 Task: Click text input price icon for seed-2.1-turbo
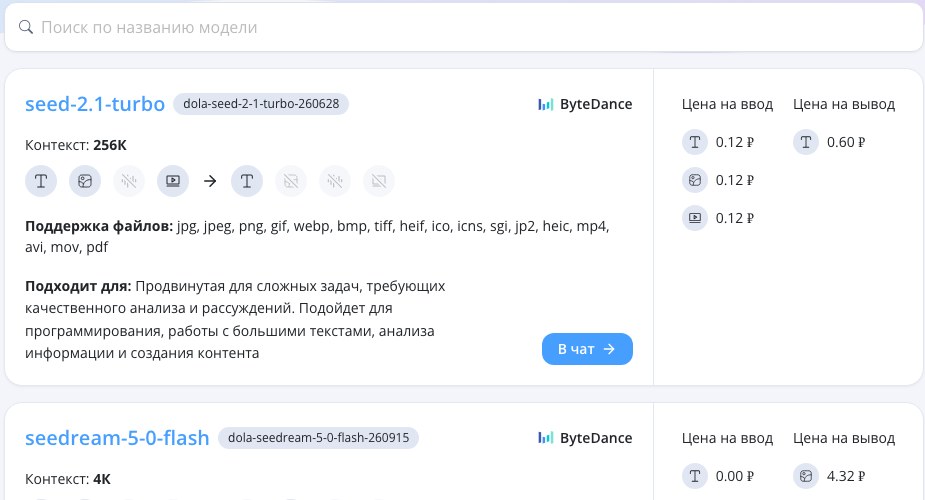[x=695, y=142]
